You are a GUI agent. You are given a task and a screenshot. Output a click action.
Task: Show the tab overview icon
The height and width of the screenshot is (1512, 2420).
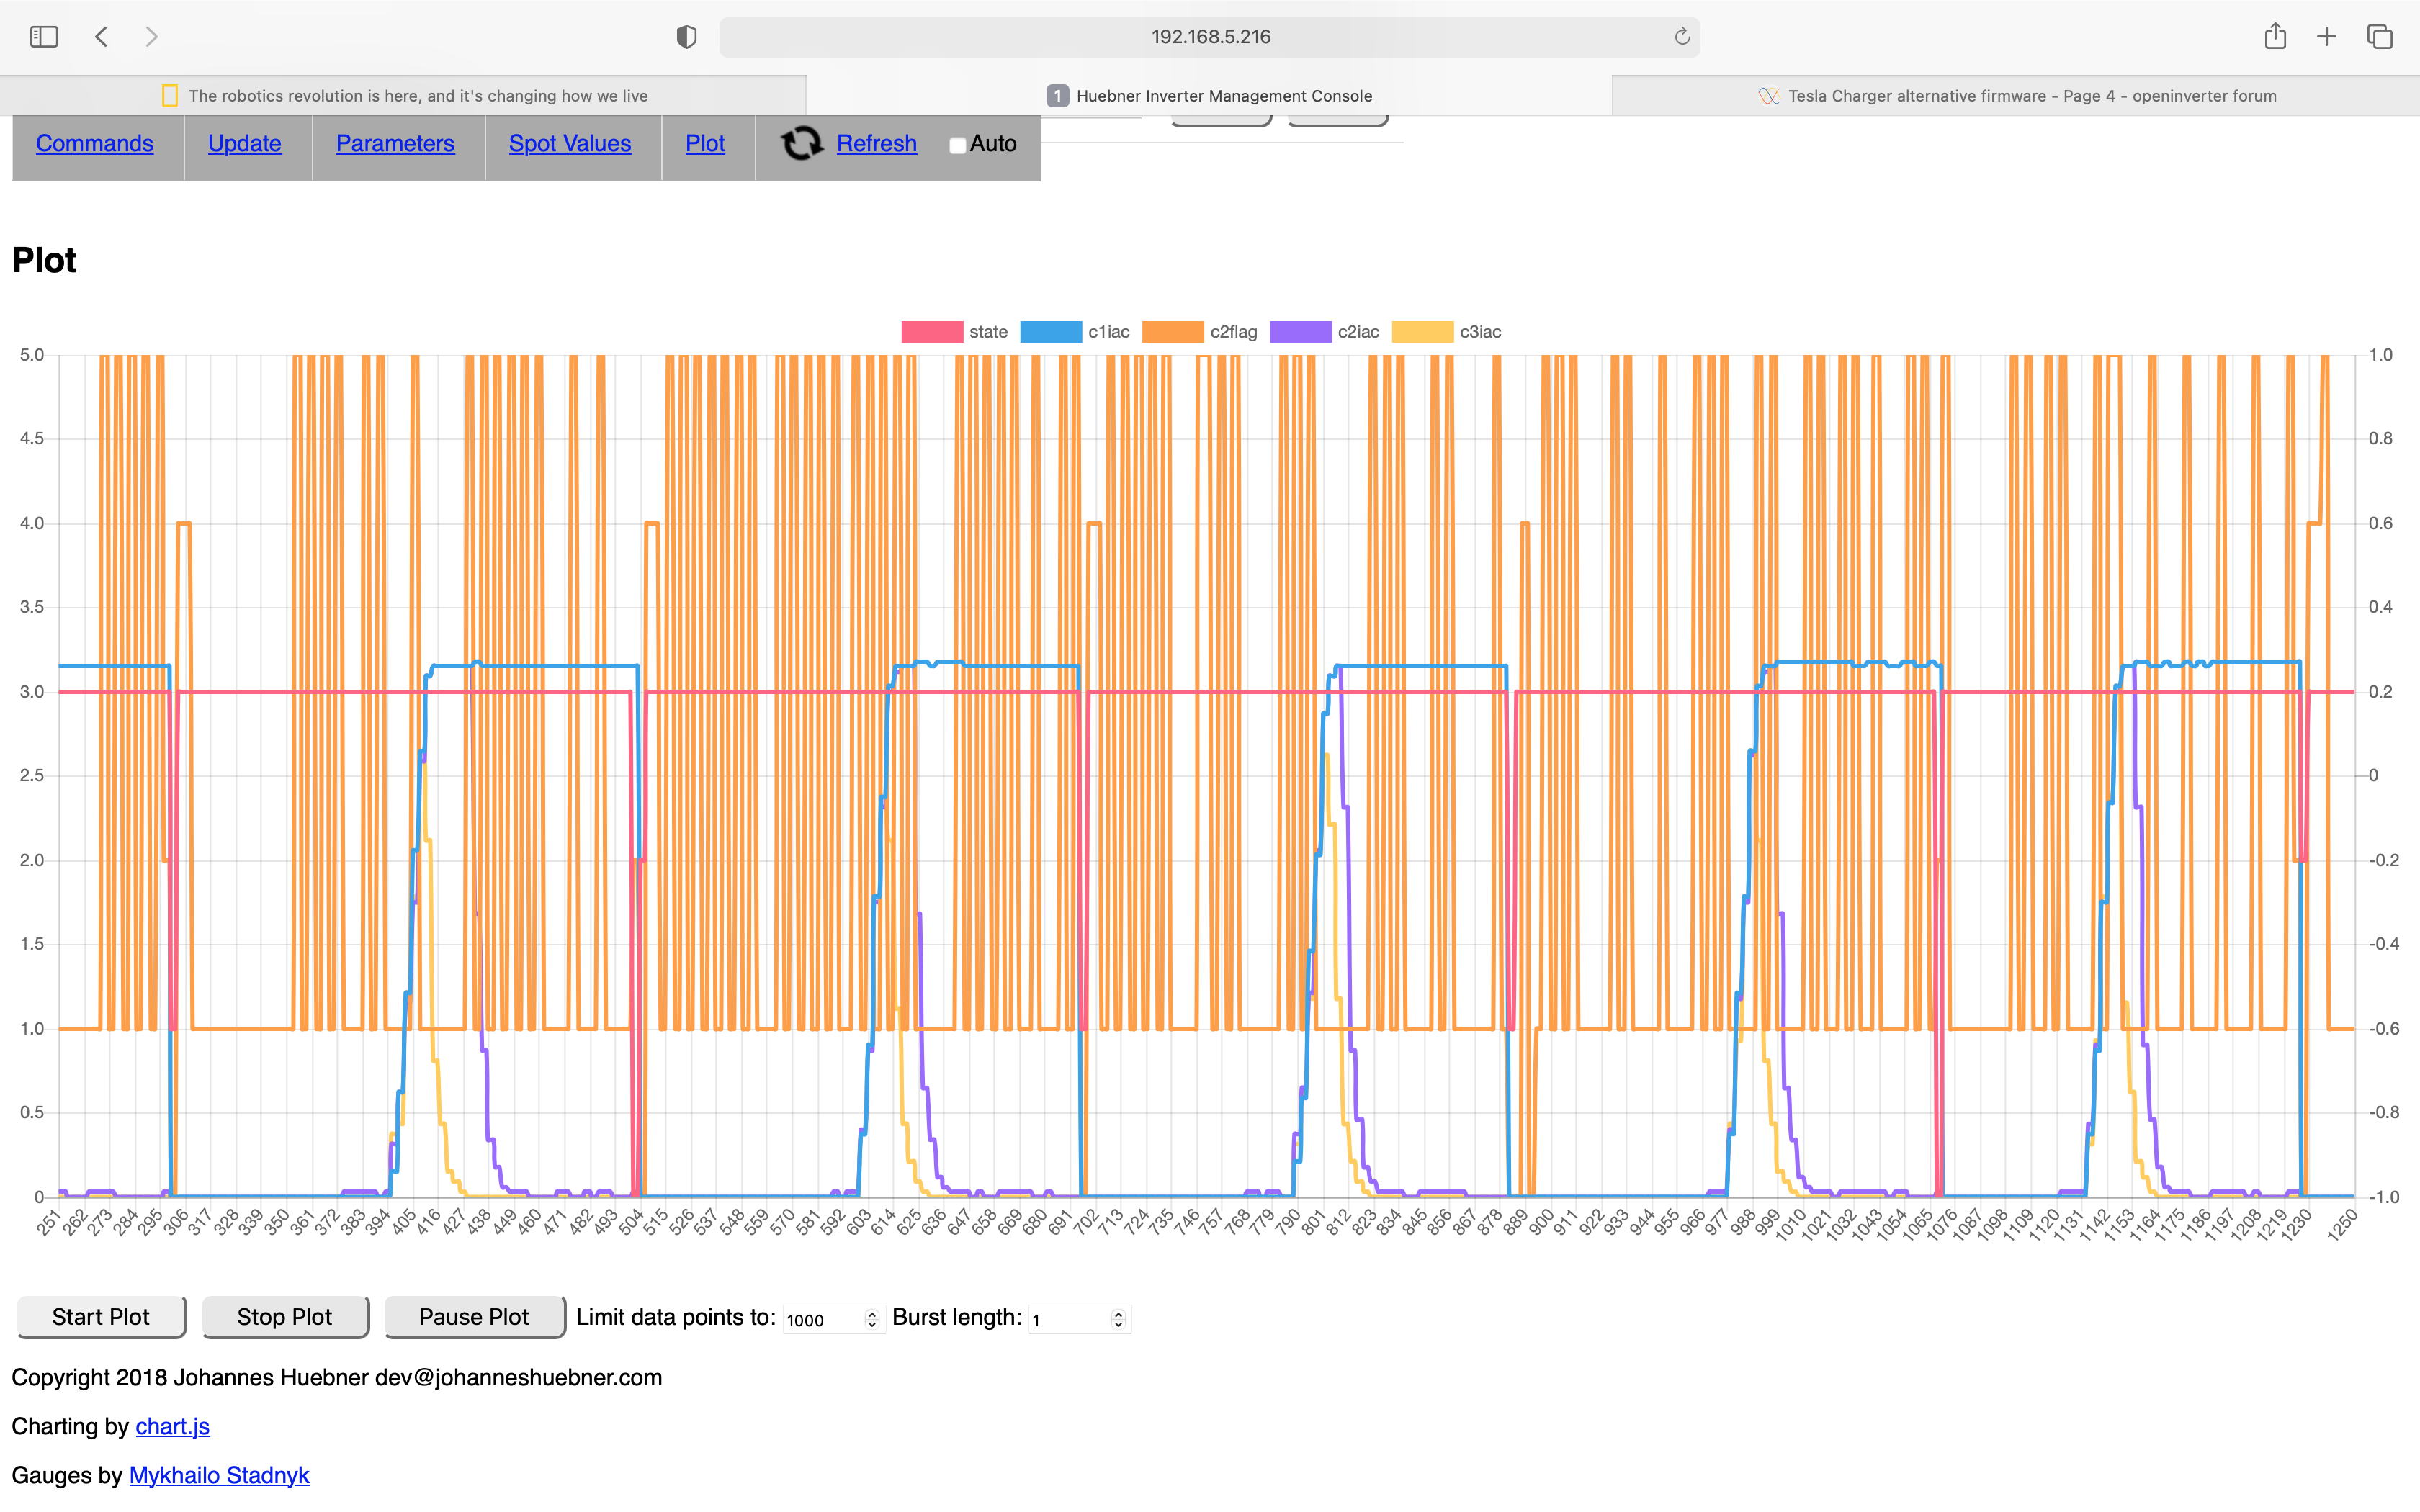[x=2380, y=37]
